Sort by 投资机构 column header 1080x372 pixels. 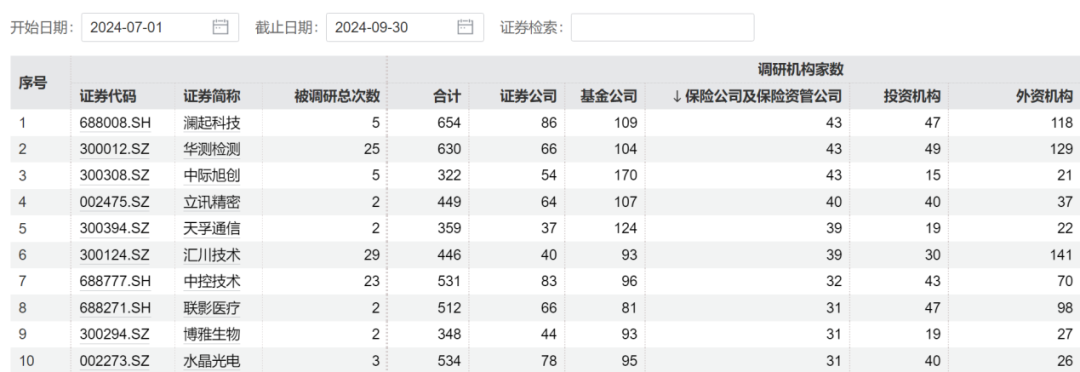[913, 96]
